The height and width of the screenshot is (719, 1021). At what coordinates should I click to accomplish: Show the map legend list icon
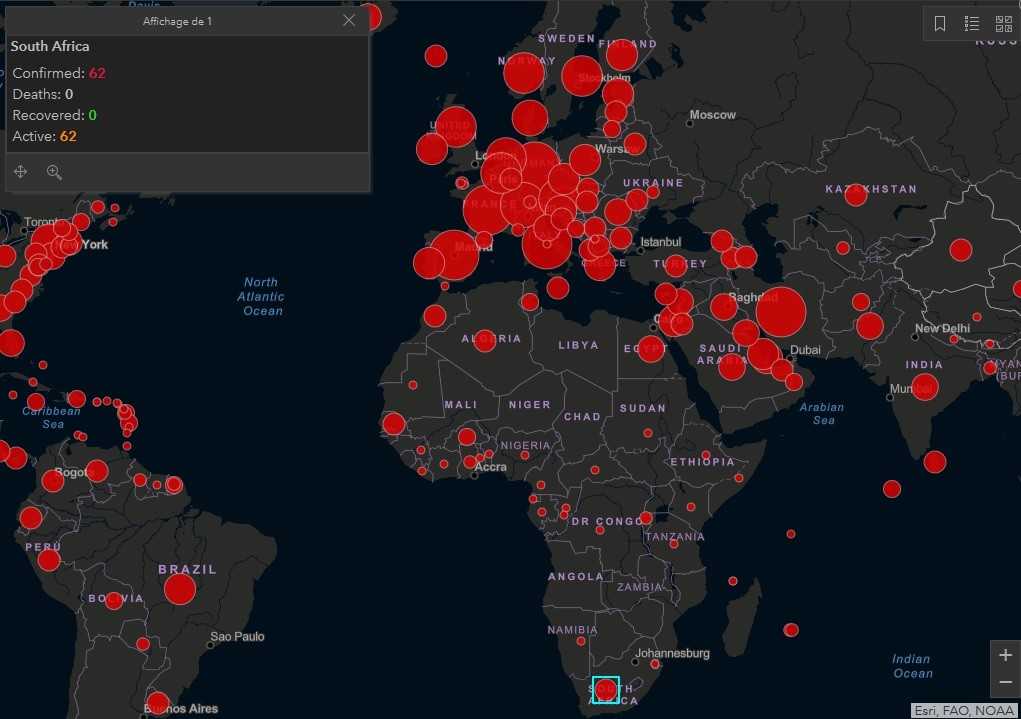point(971,24)
